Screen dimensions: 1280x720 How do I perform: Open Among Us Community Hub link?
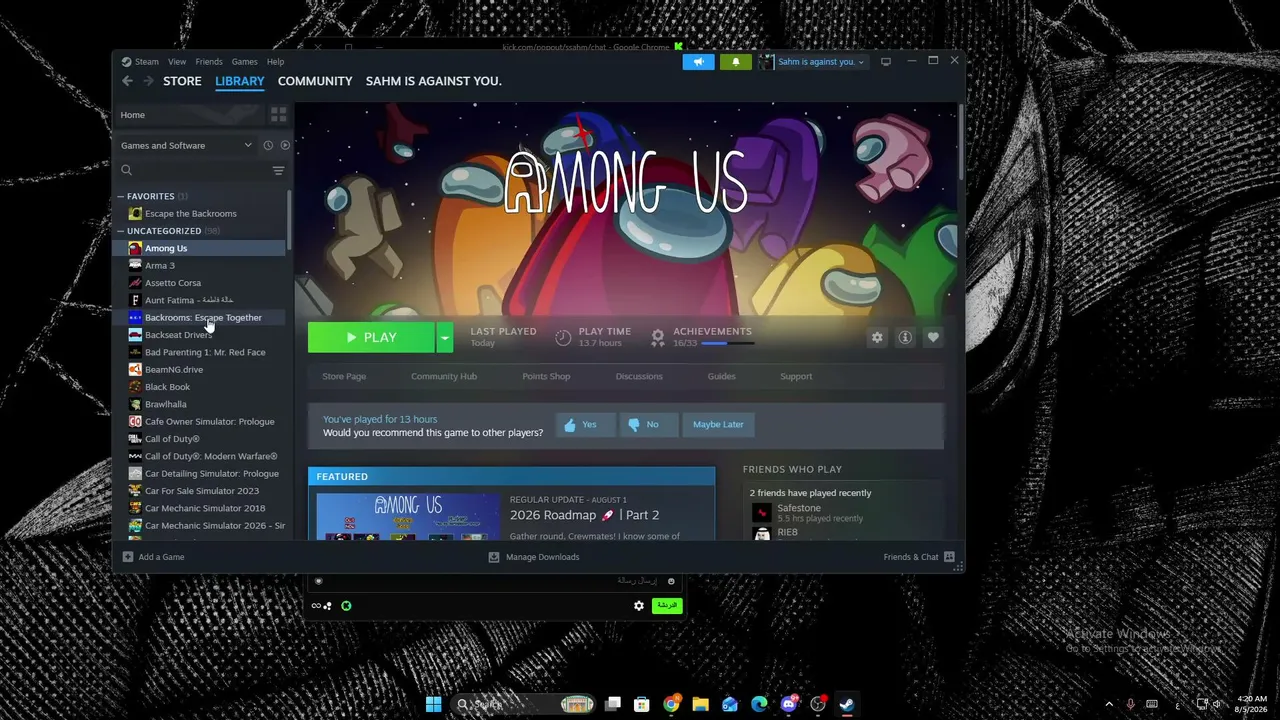[444, 376]
